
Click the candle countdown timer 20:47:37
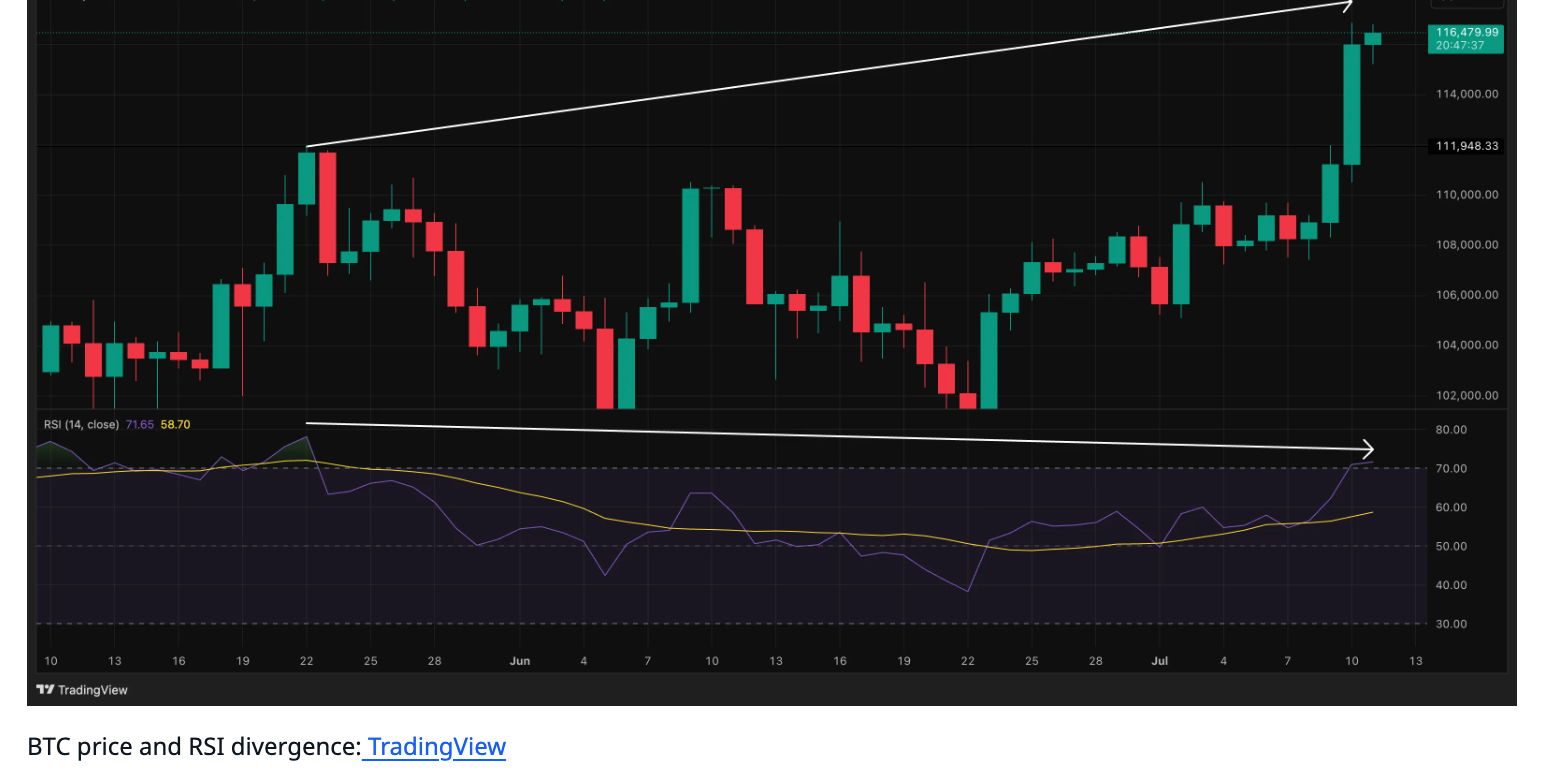coord(1460,46)
